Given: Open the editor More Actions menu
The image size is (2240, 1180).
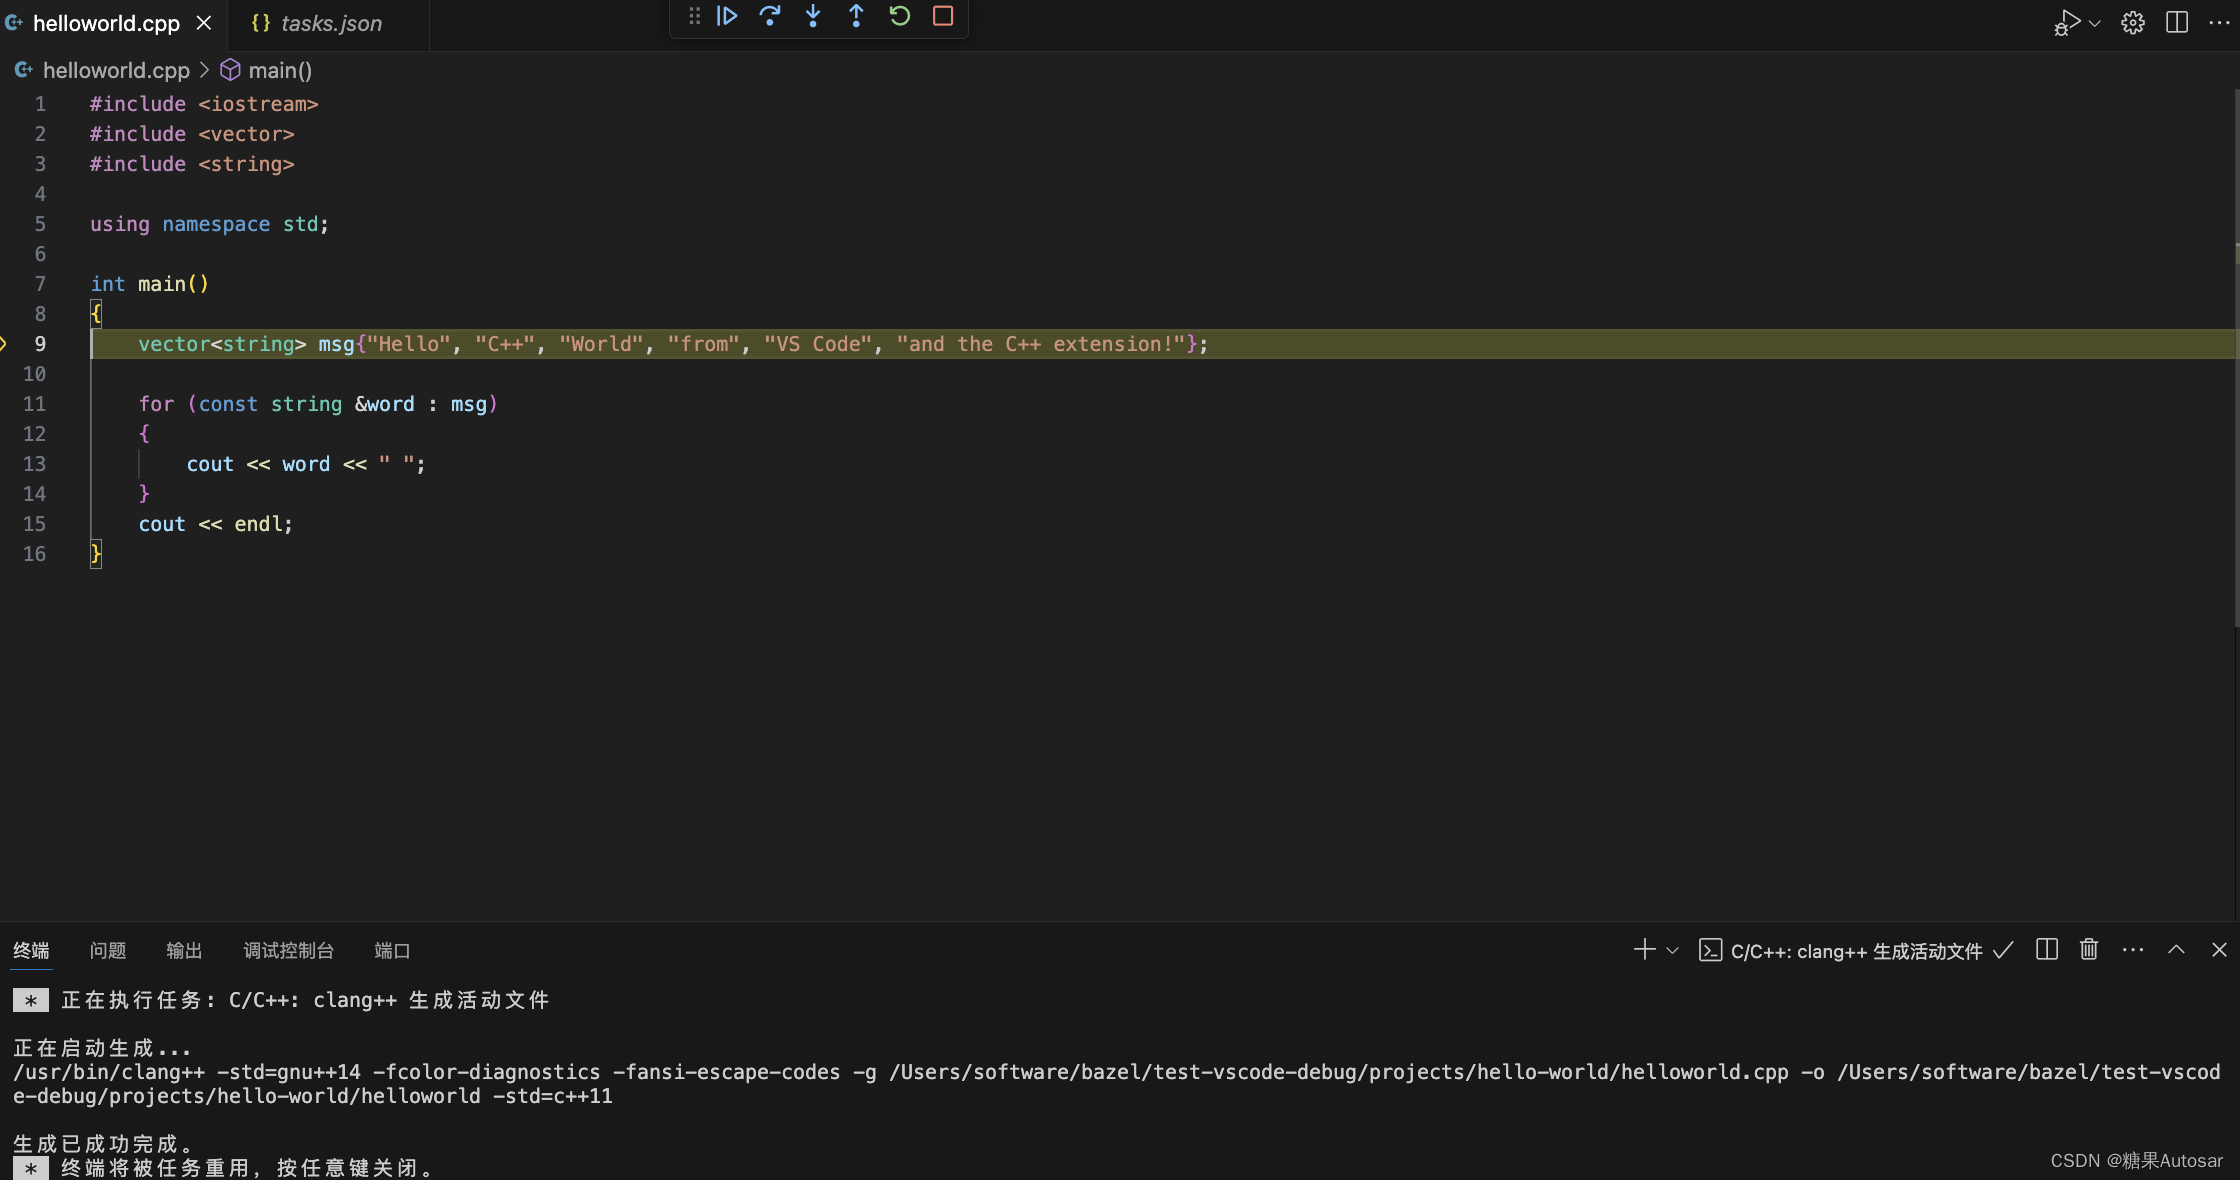Looking at the screenshot, I should tap(2219, 22).
